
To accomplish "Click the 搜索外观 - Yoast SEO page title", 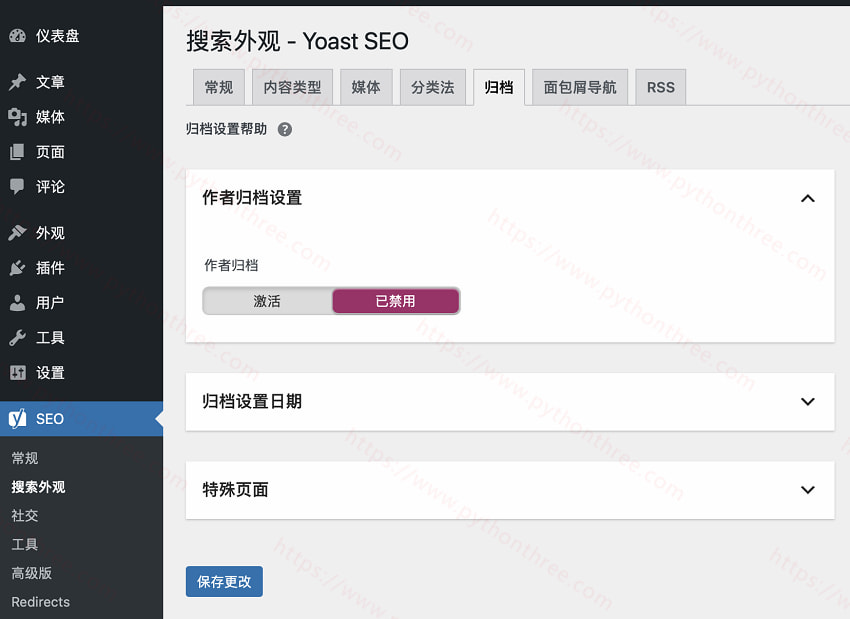I will point(298,41).
